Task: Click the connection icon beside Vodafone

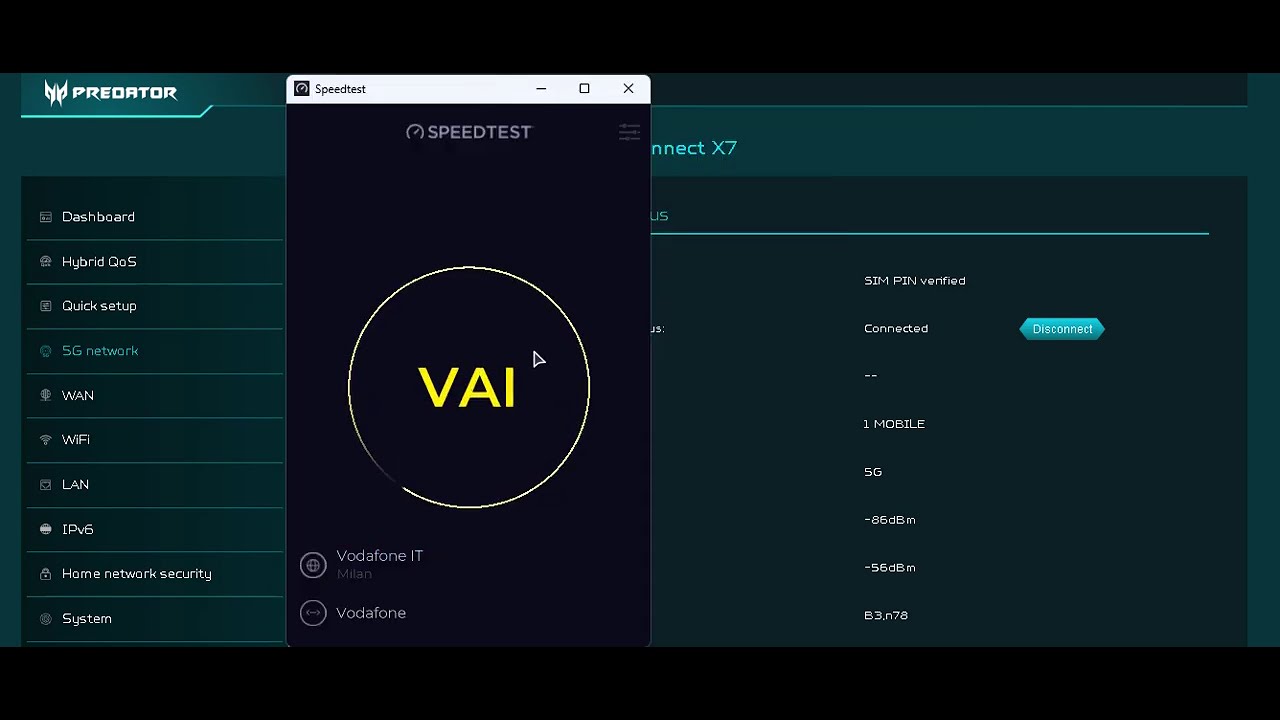Action: tap(313, 613)
